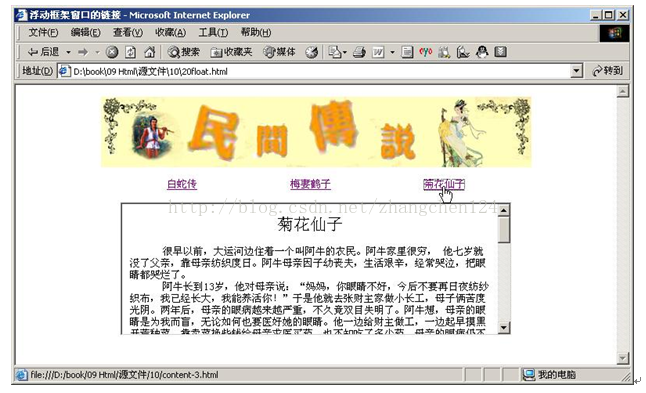Open the View (查看) menu
This screenshot has height=393, width=646.
pyautogui.click(x=128, y=33)
